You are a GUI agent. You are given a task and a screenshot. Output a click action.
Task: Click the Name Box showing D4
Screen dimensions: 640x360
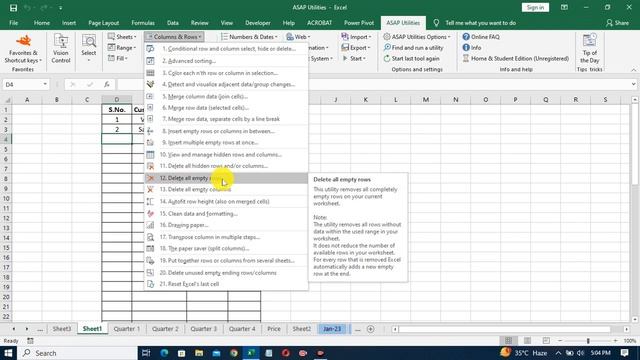[x=25, y=84]
